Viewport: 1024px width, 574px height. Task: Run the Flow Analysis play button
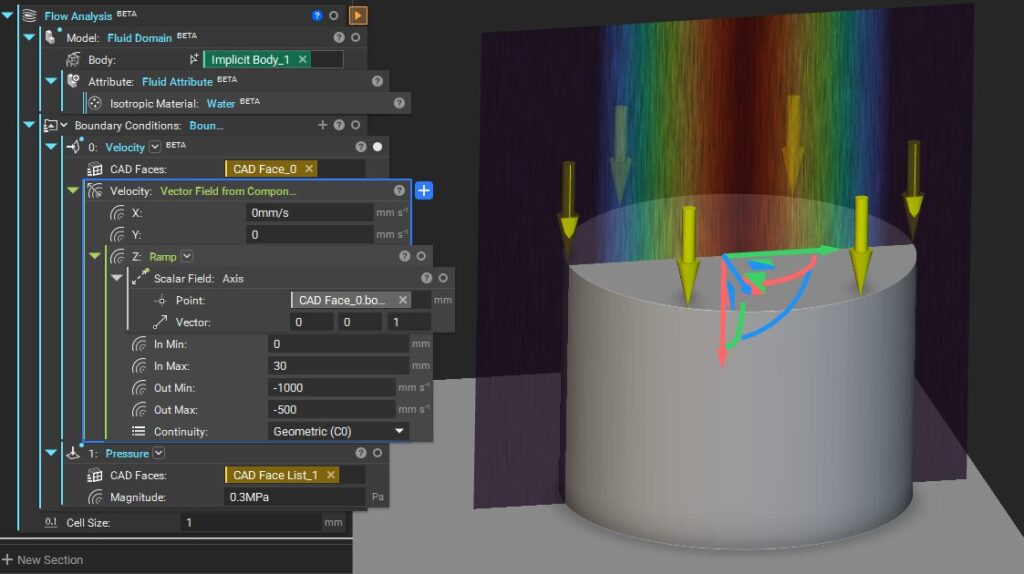[358, 15]
